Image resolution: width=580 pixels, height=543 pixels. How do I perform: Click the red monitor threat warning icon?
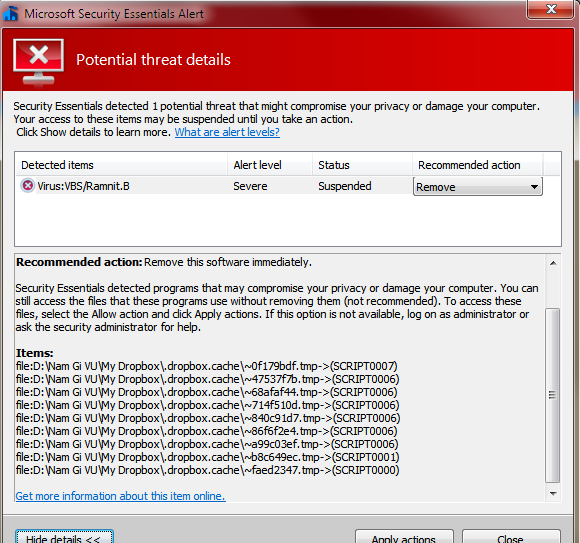pos(38,62)
